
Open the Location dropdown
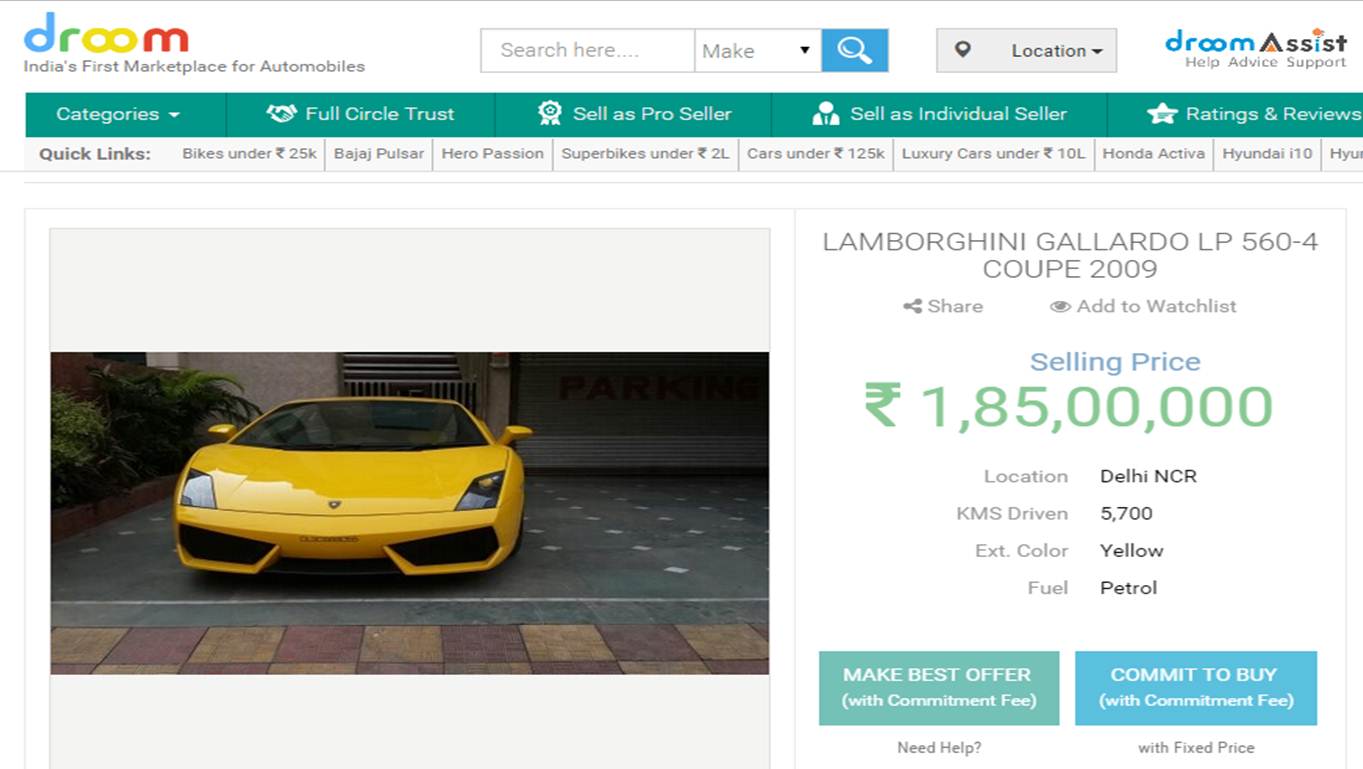(1026, 50)
